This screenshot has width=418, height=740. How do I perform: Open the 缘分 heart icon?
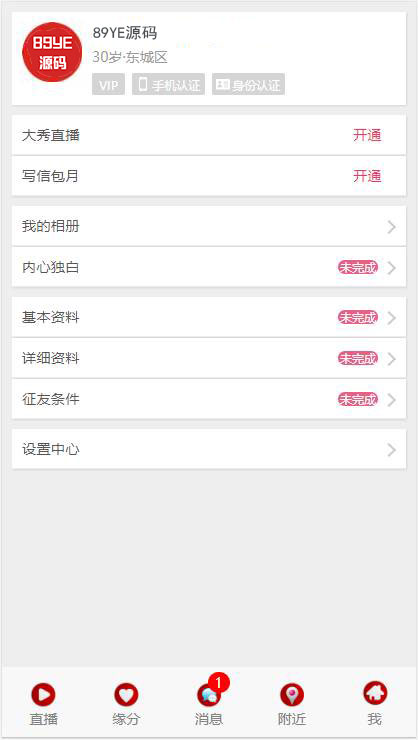126,695
